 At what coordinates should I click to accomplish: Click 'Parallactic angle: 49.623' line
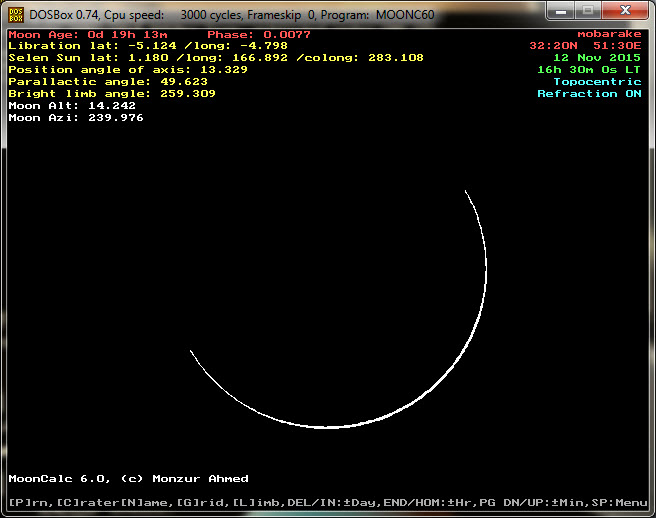[108, 82]
